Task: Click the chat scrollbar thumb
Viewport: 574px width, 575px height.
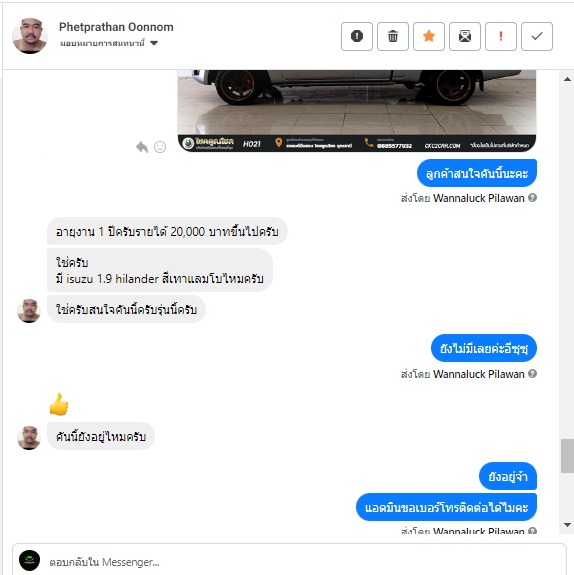Action: click(x=567, y=456)
